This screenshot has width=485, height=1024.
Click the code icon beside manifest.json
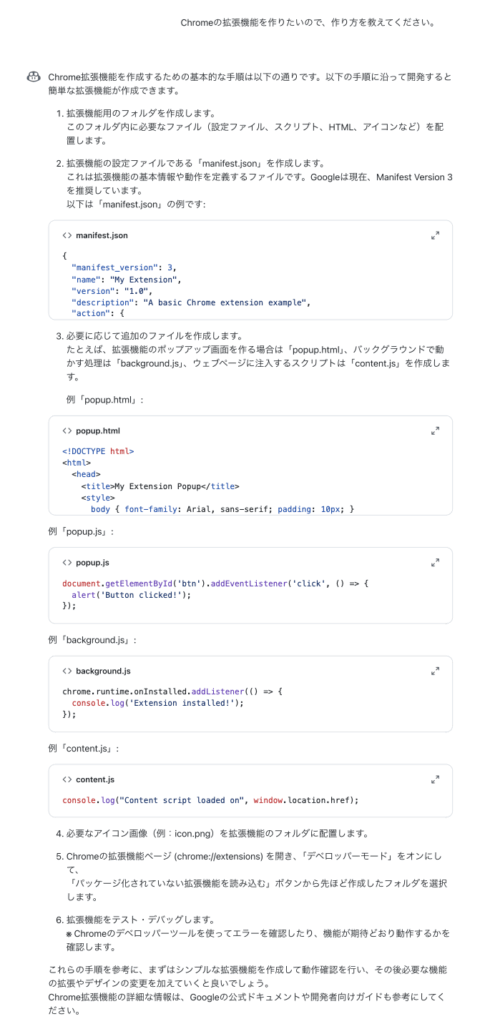(67, 235)
